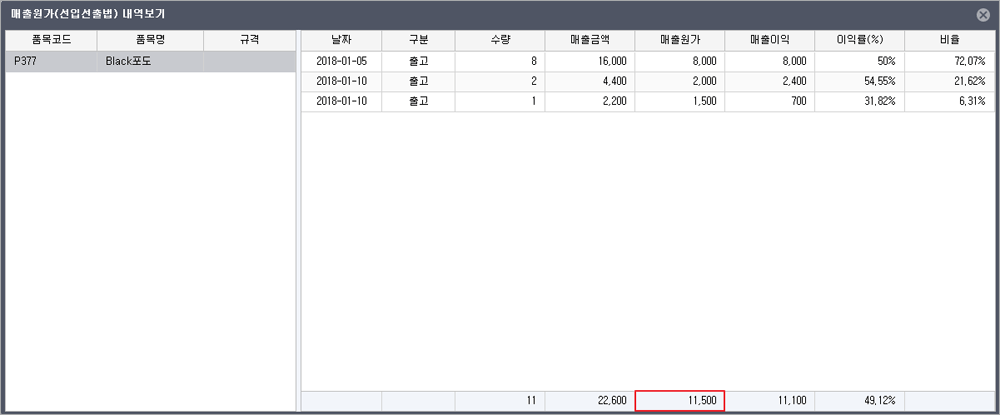Click the 규격 column header

point(248,40)
